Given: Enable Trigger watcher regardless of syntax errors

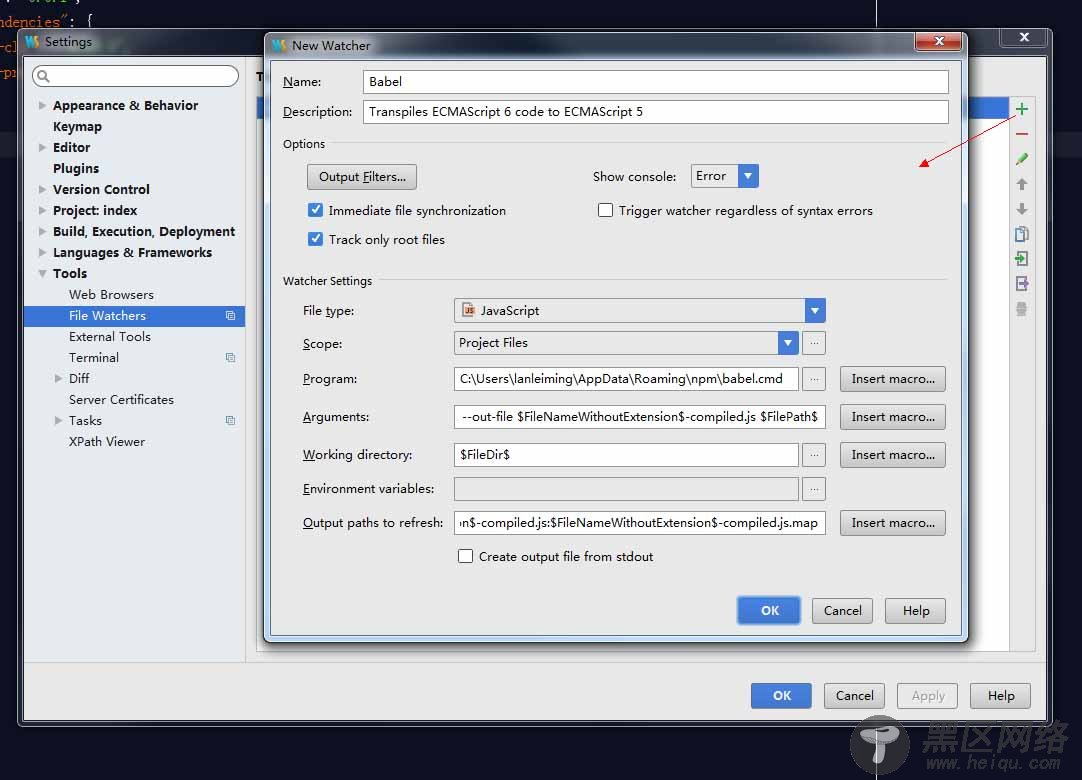Looking at the screenshot, I should pyautogui.click(x=605, y=210).
